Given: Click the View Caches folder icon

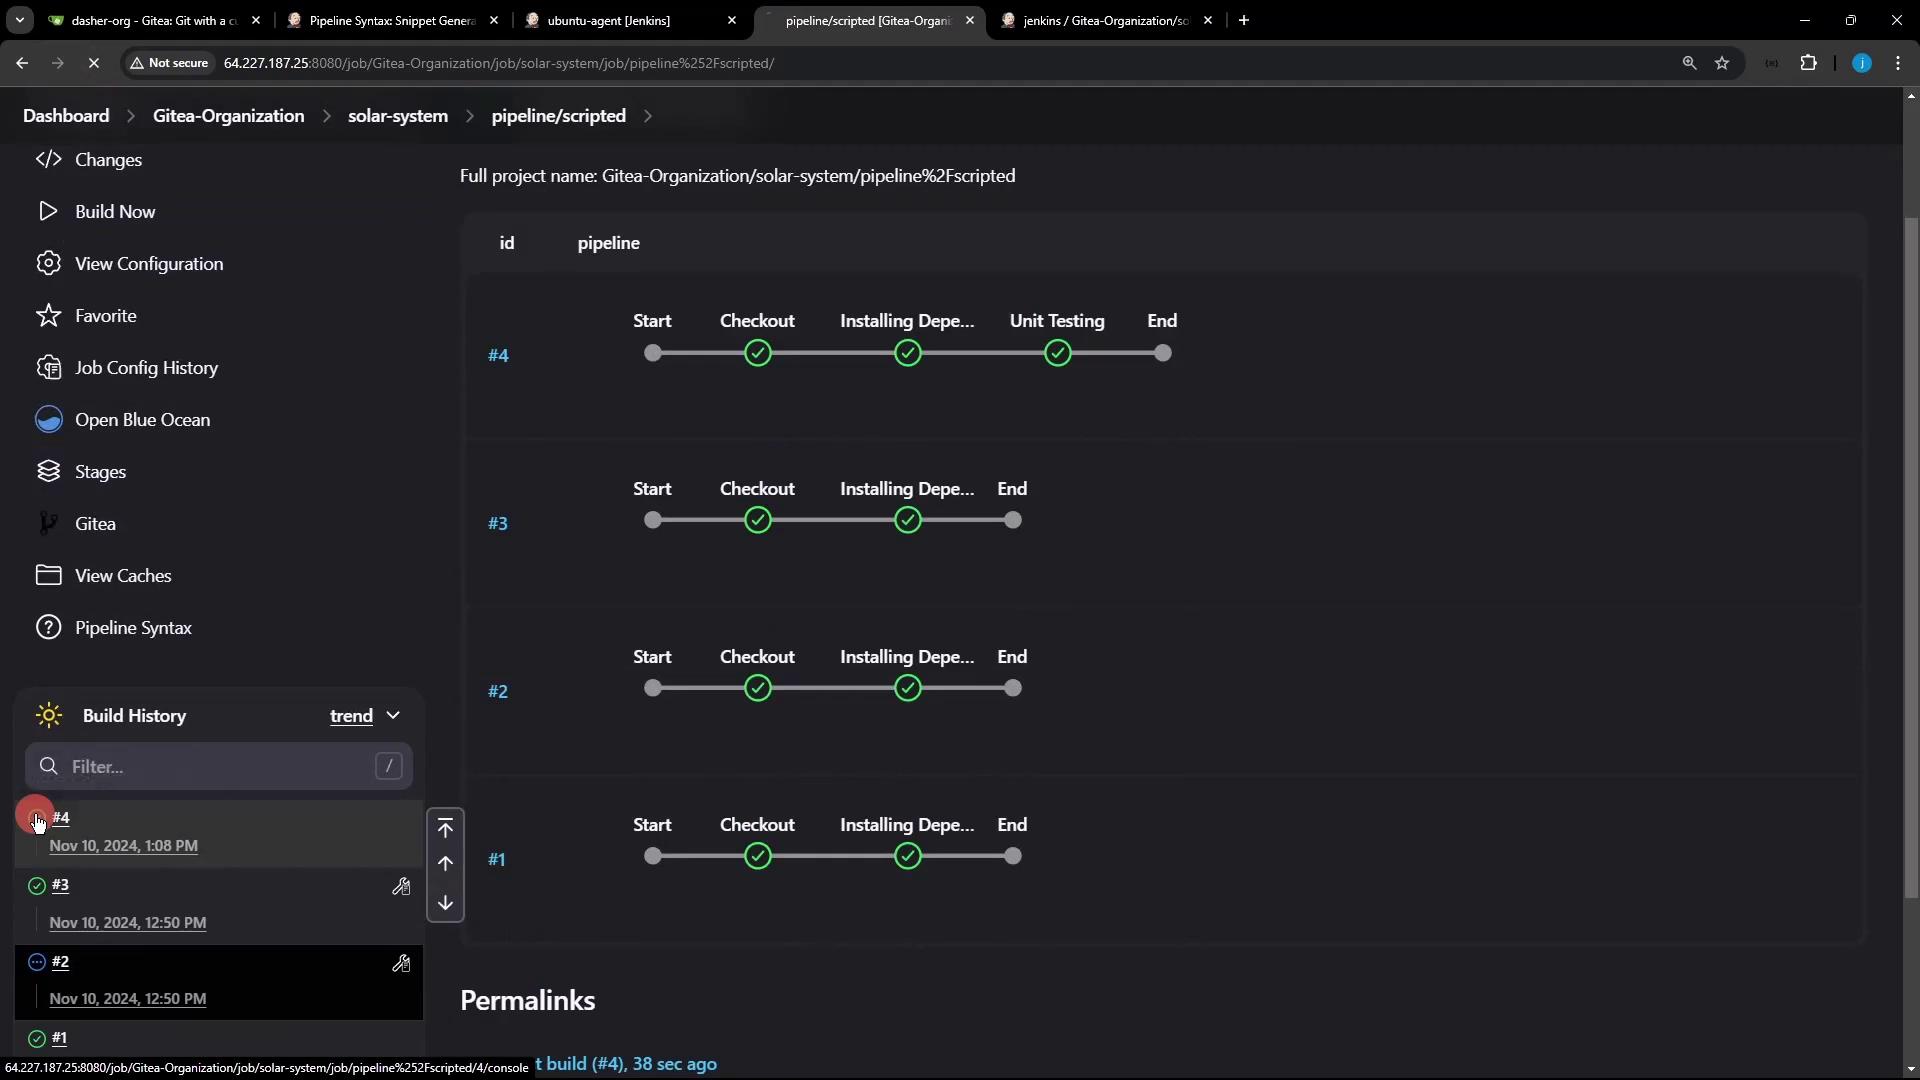Looking at the screenshot, I should pyautogui.click(x=48, y=575).
